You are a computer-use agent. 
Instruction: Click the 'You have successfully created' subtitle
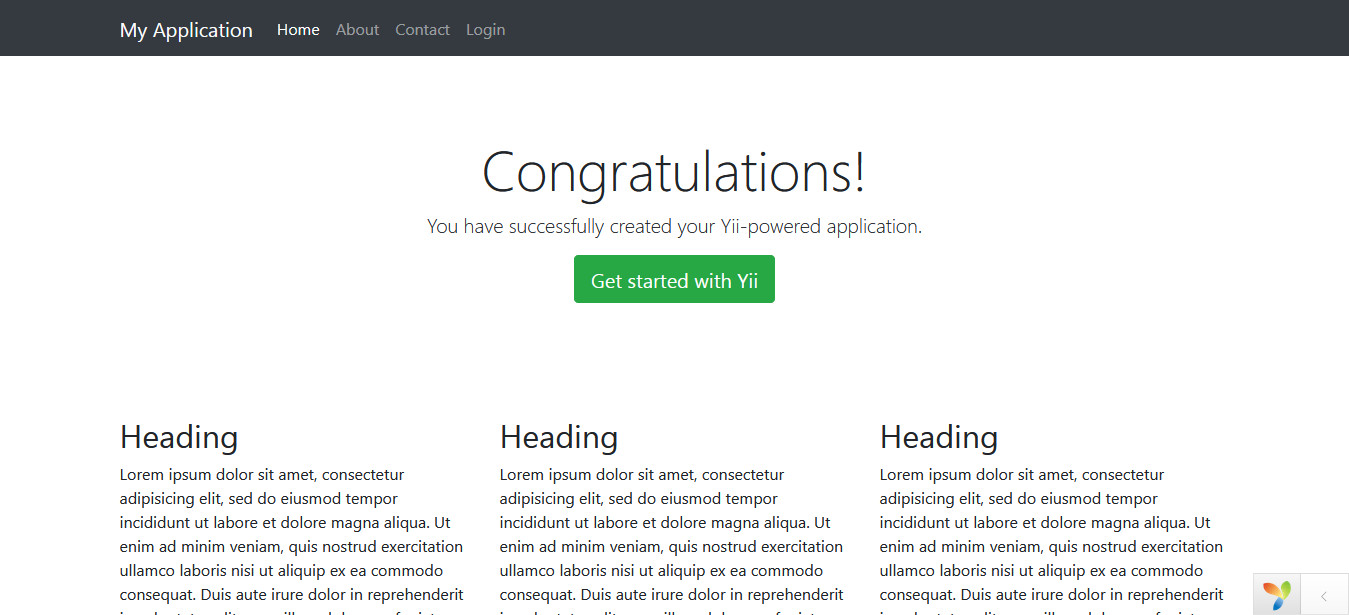coord(674,227)
